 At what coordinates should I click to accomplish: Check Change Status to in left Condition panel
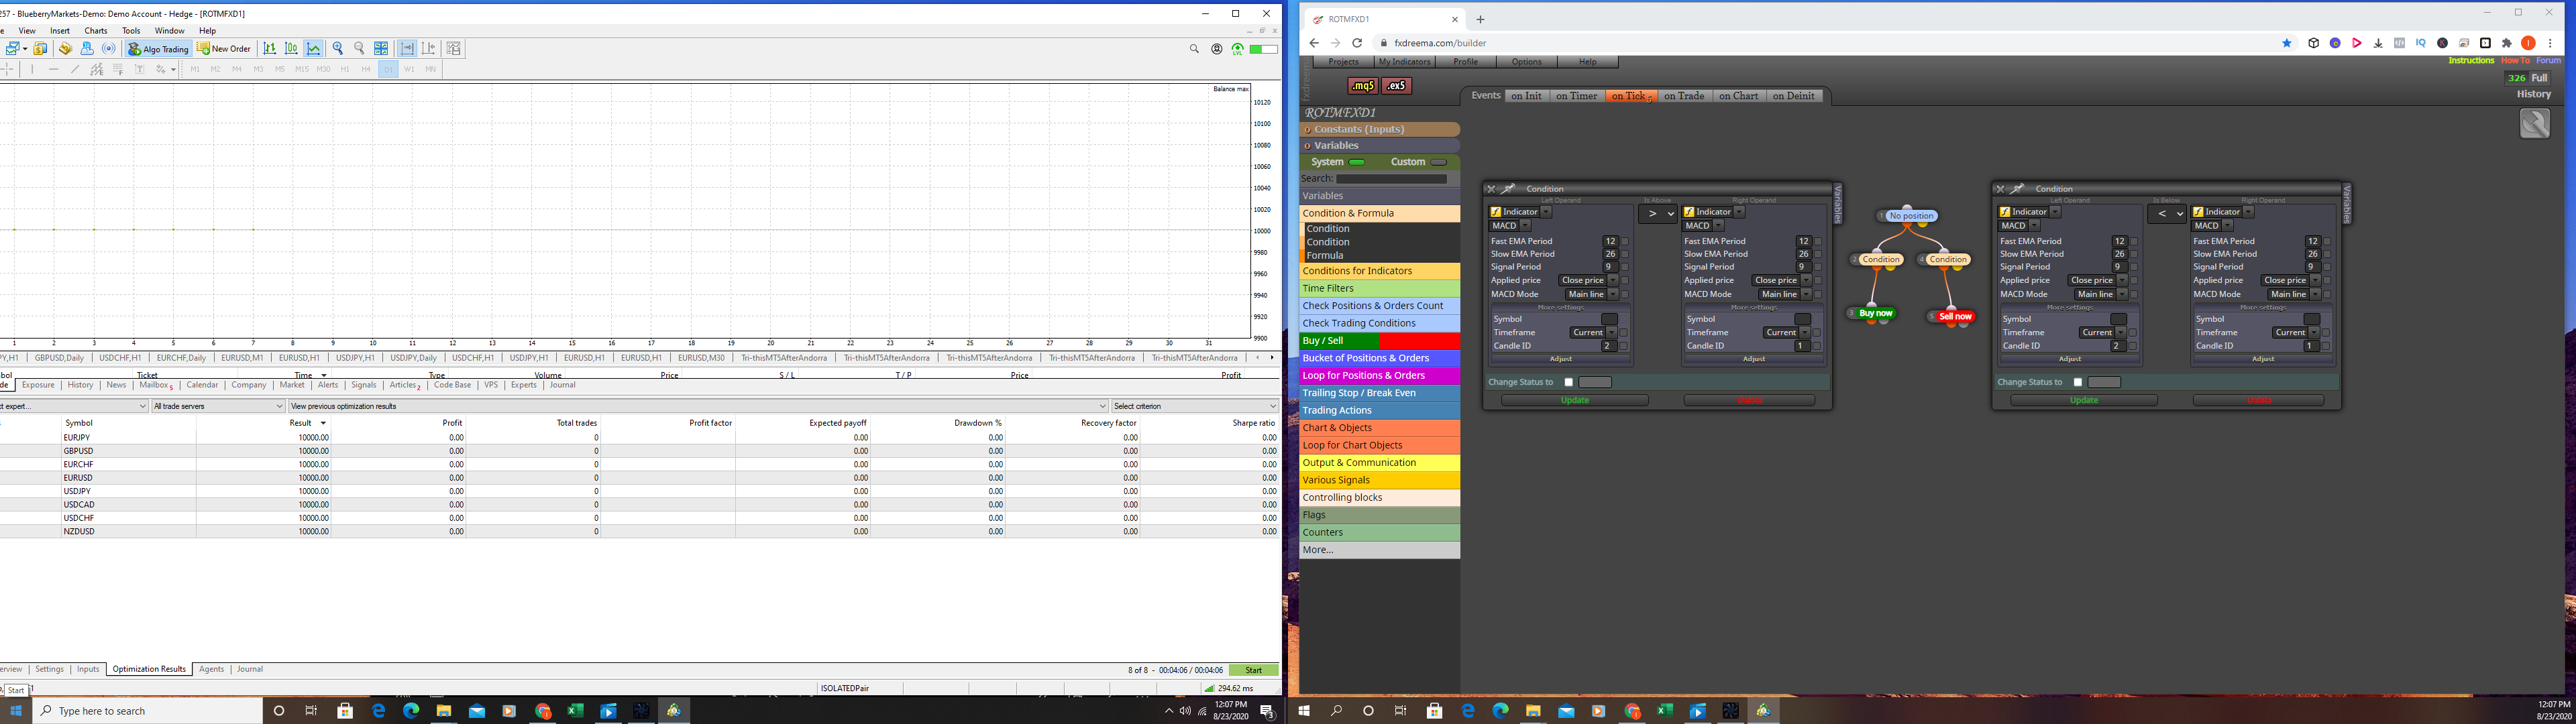pyautogui.click(x=1568, y=382)
